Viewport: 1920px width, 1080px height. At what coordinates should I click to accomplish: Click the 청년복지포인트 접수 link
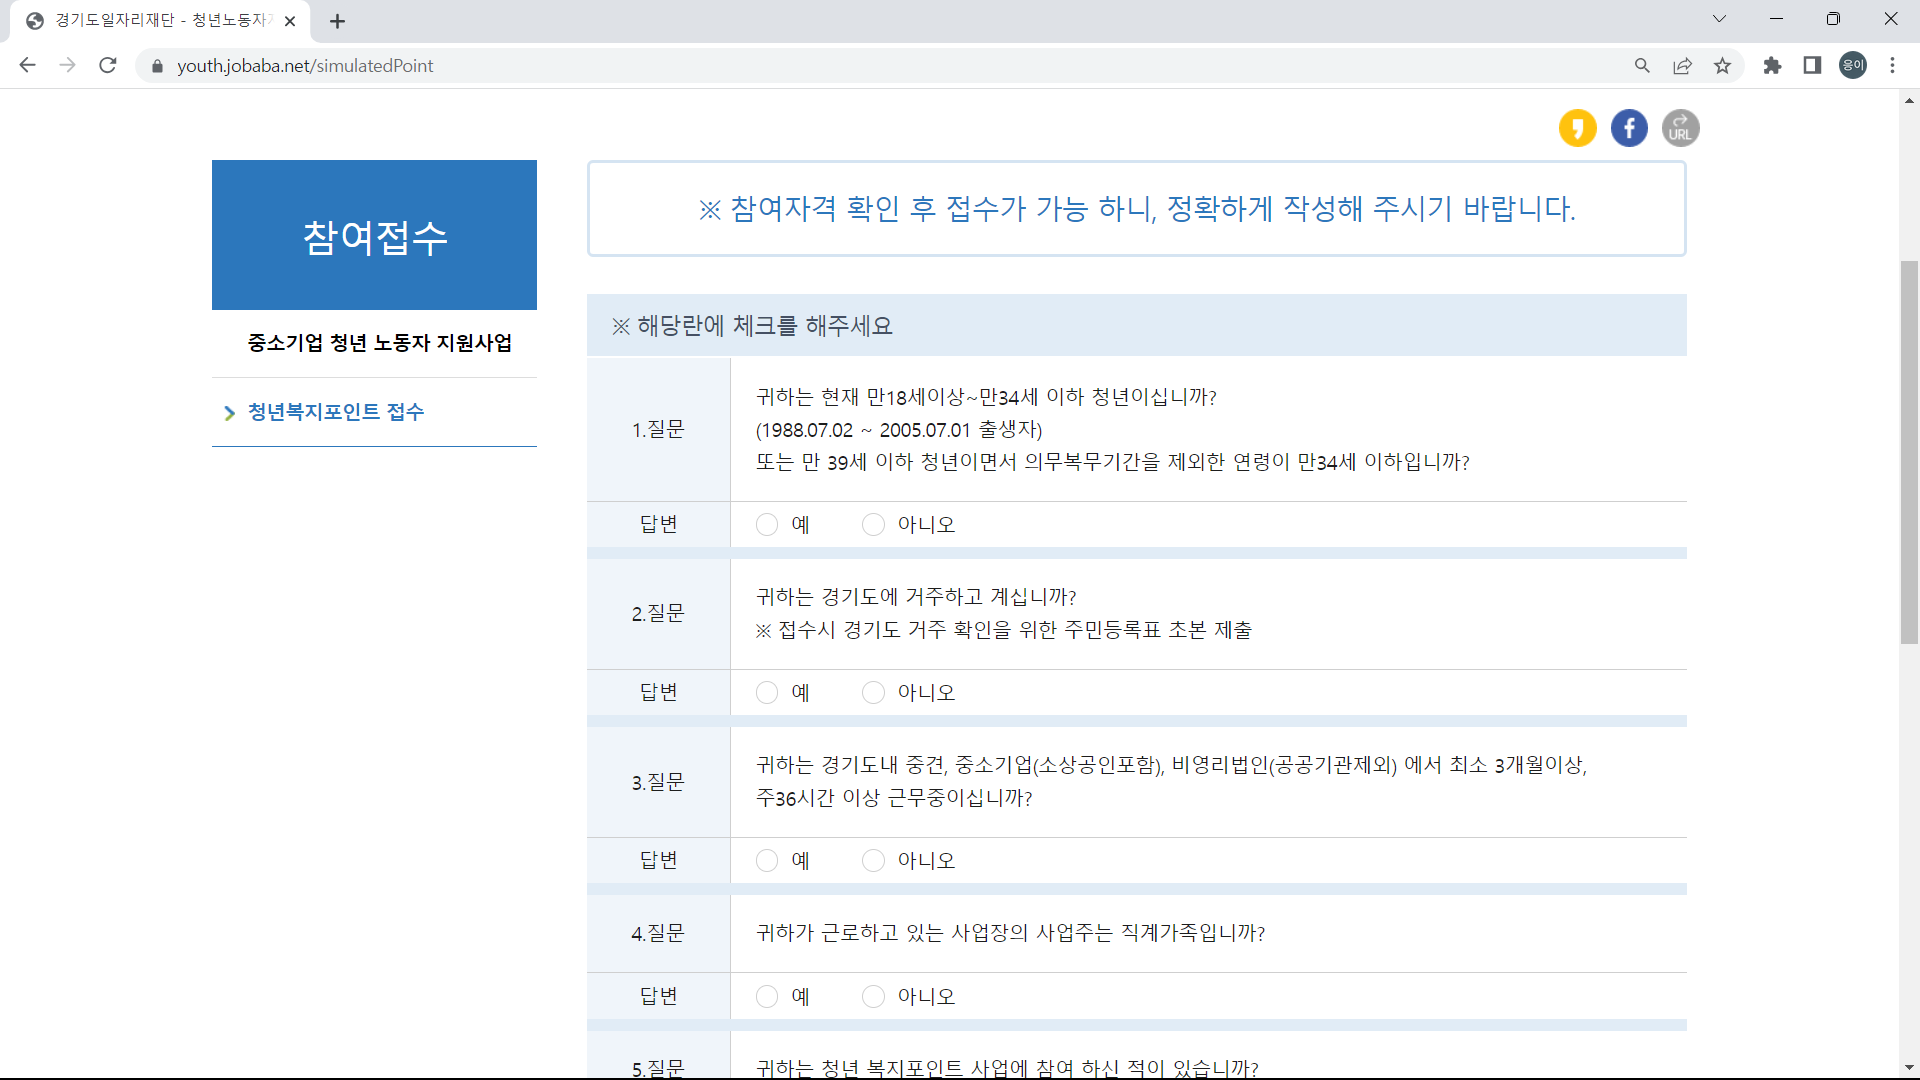pos(336,412)
